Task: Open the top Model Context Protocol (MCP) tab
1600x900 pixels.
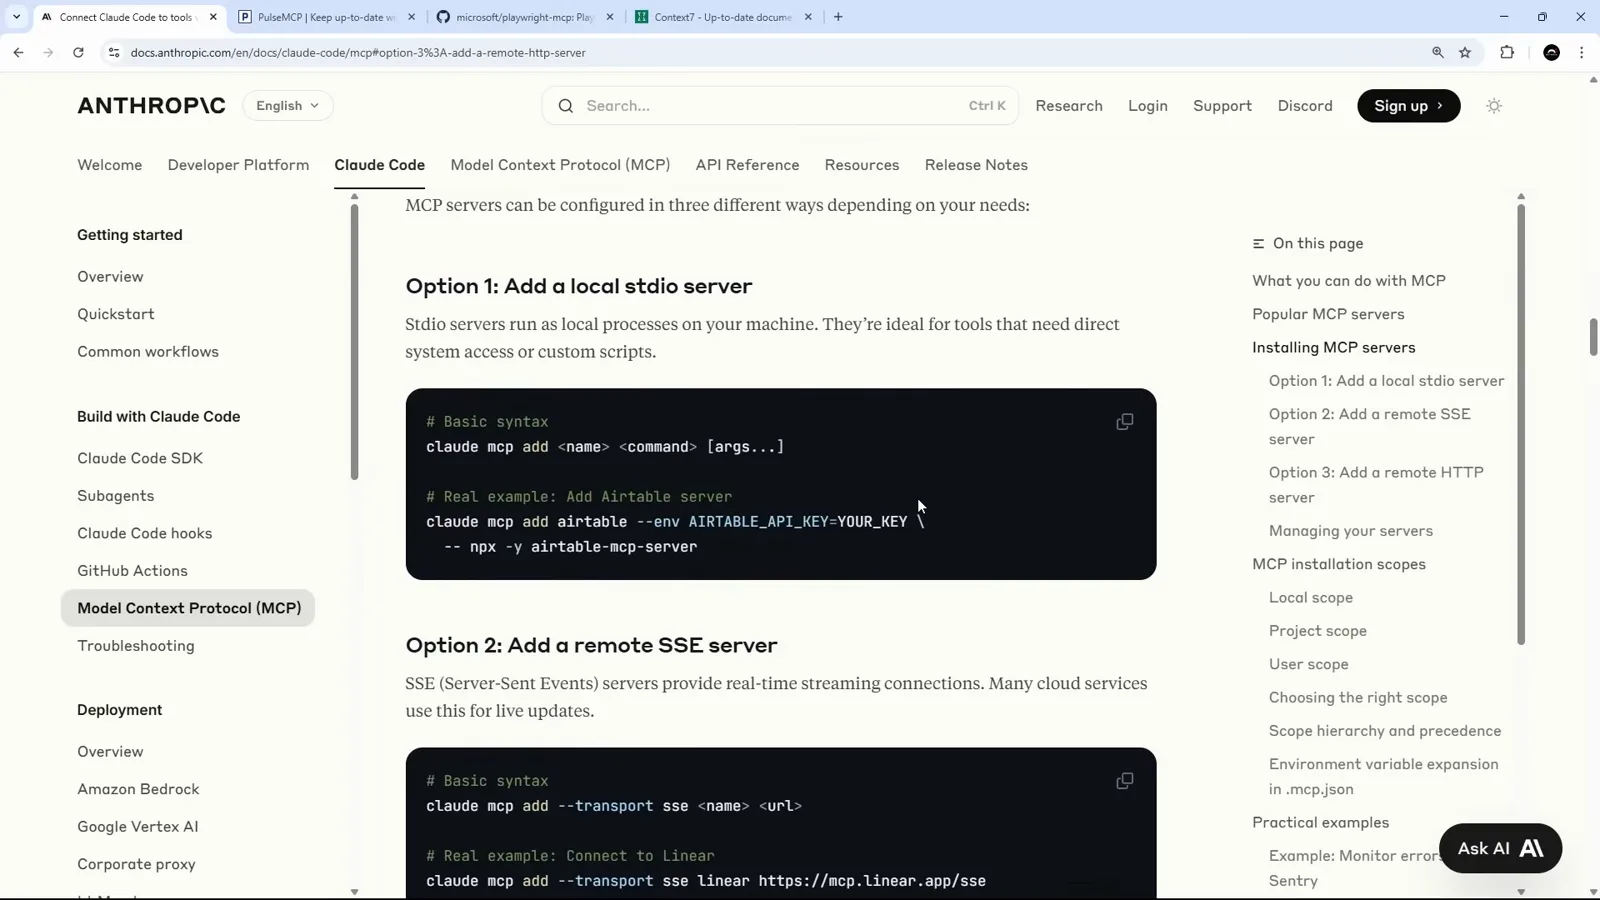Action: click(560, 165)
